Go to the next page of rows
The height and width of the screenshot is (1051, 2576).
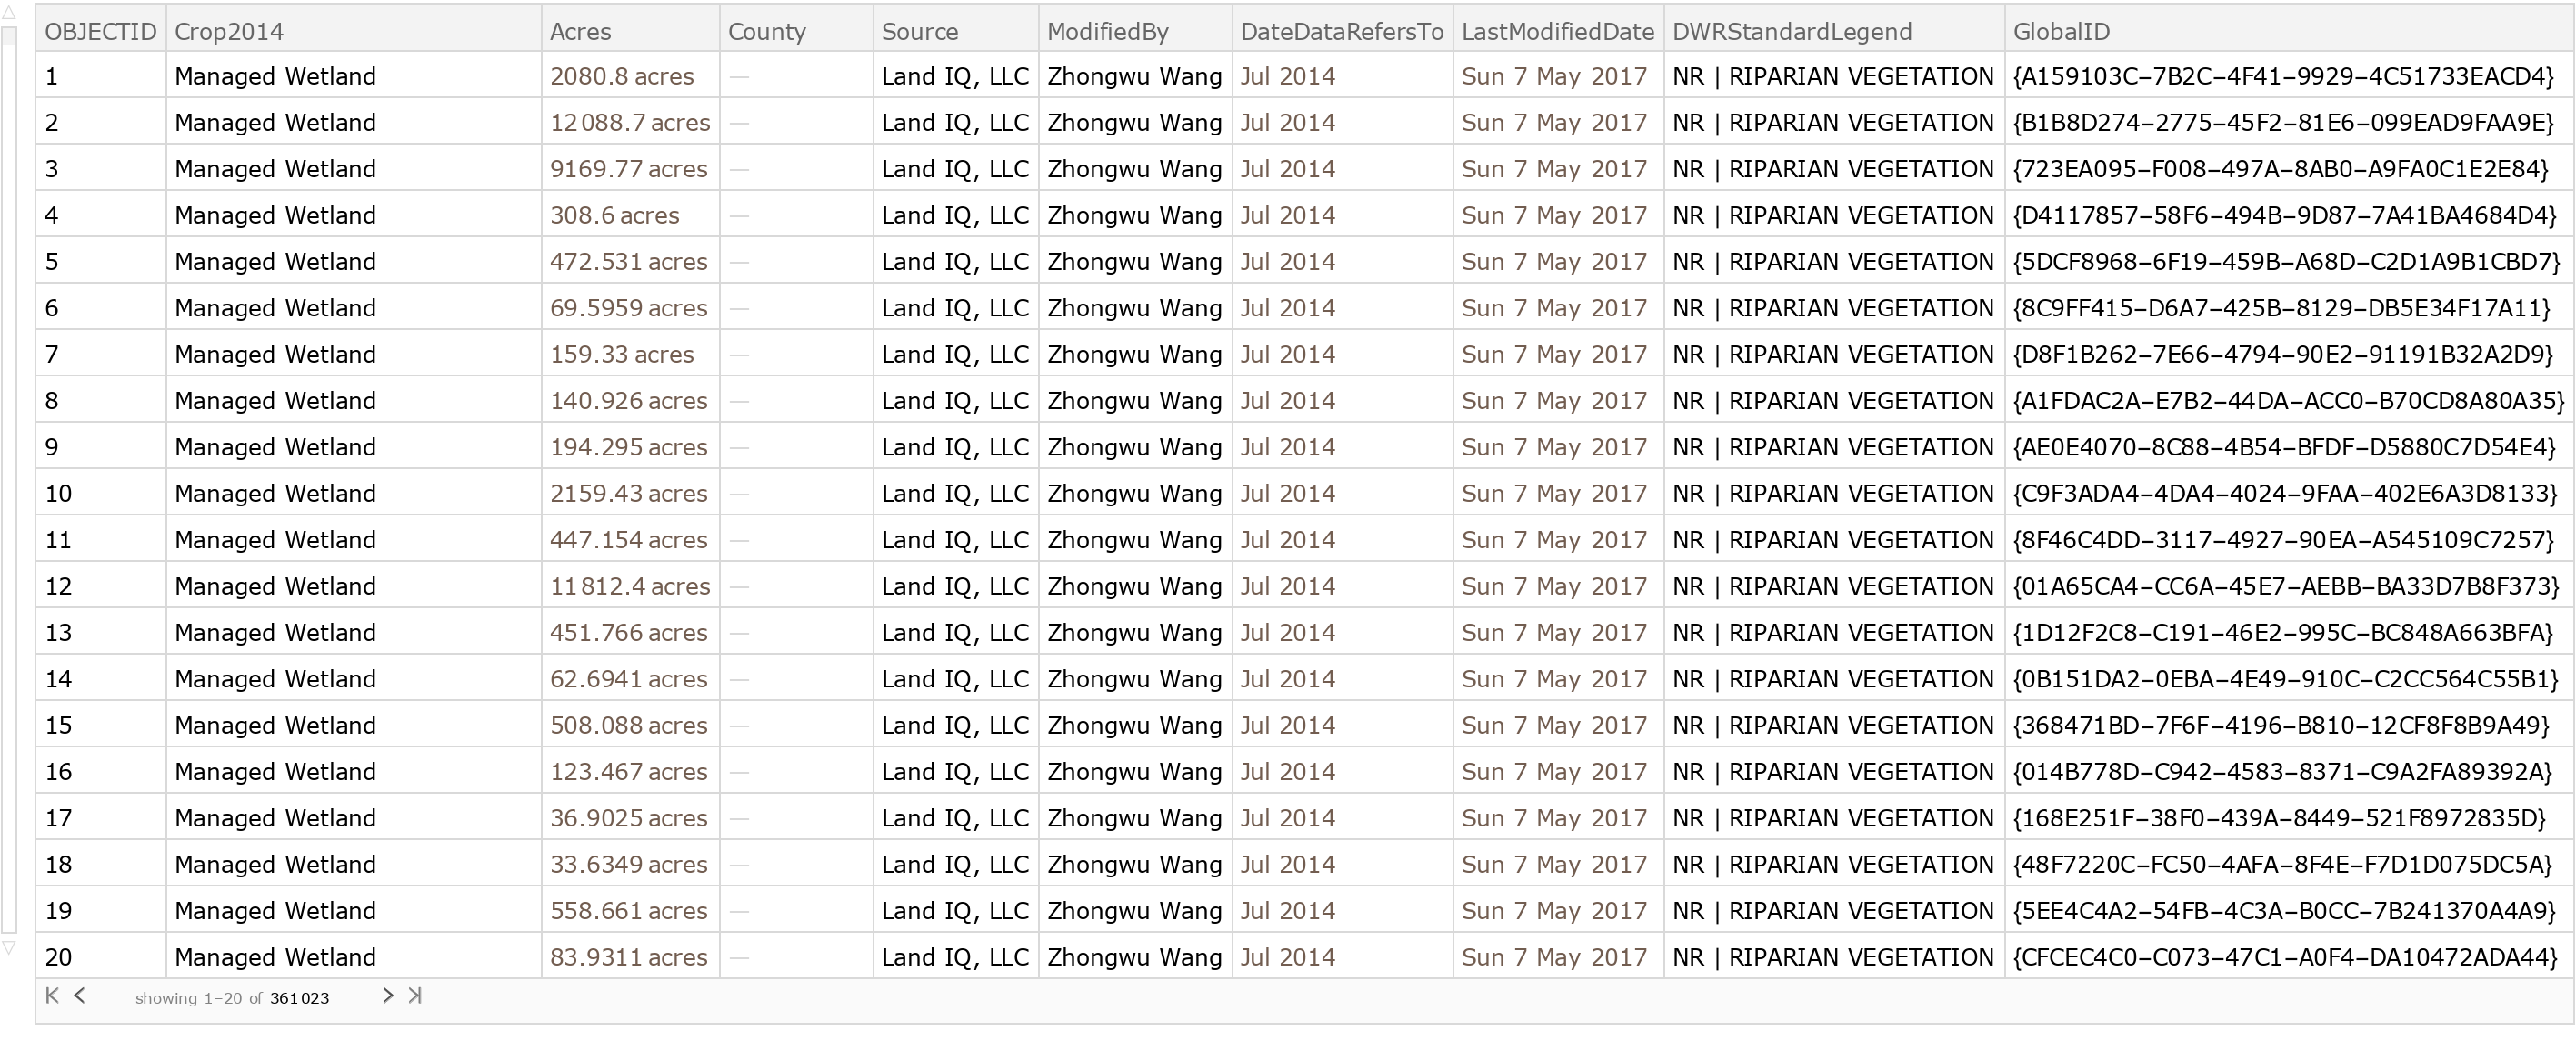tap(388, 995)
